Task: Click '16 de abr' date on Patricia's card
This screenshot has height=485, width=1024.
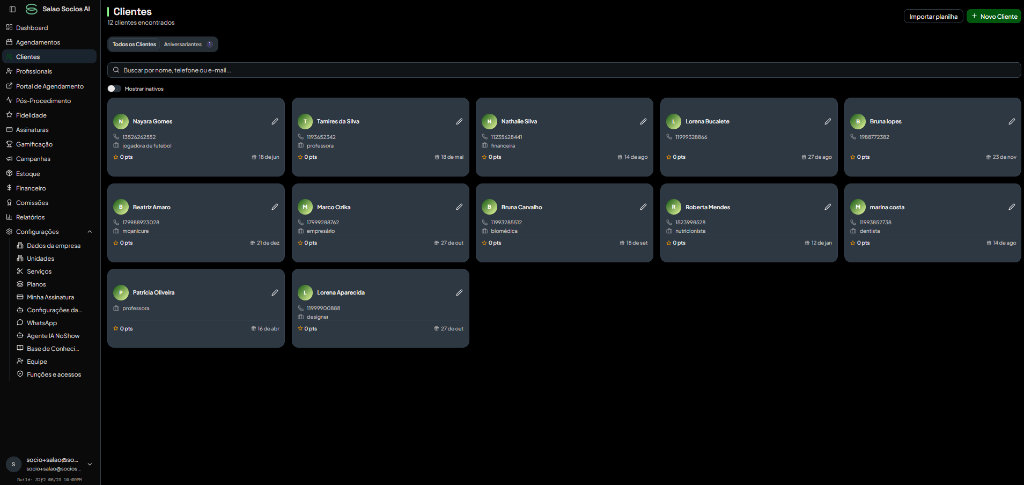Action: 270,328
